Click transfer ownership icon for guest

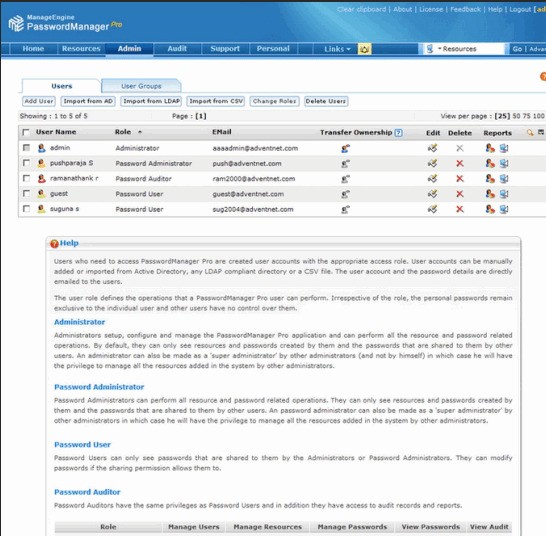(345, 194)
